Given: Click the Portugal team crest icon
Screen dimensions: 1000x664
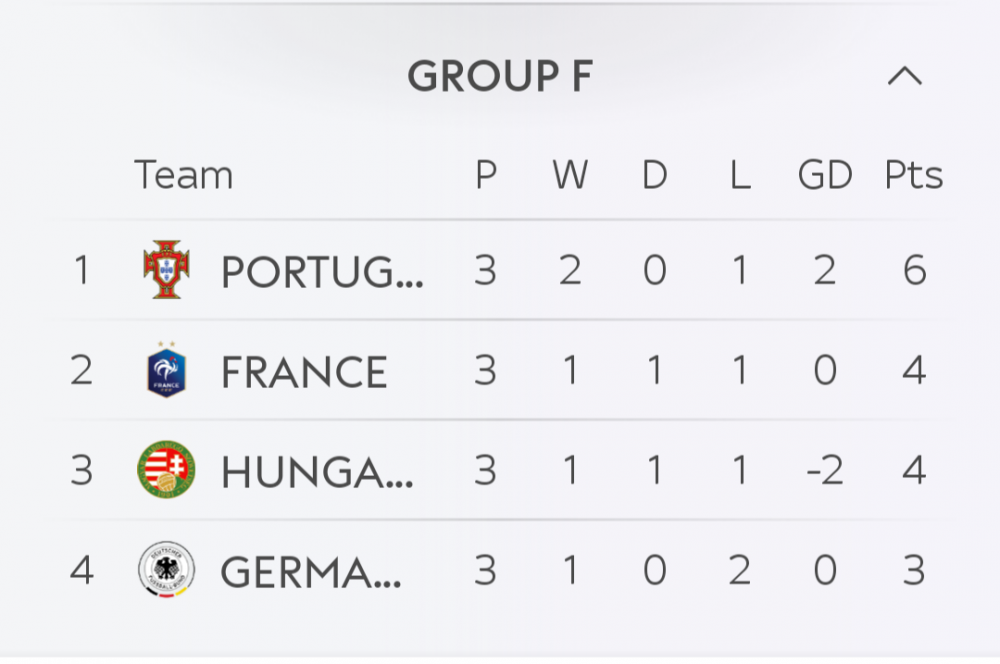Looking at the screenshot, I should 166,270.
